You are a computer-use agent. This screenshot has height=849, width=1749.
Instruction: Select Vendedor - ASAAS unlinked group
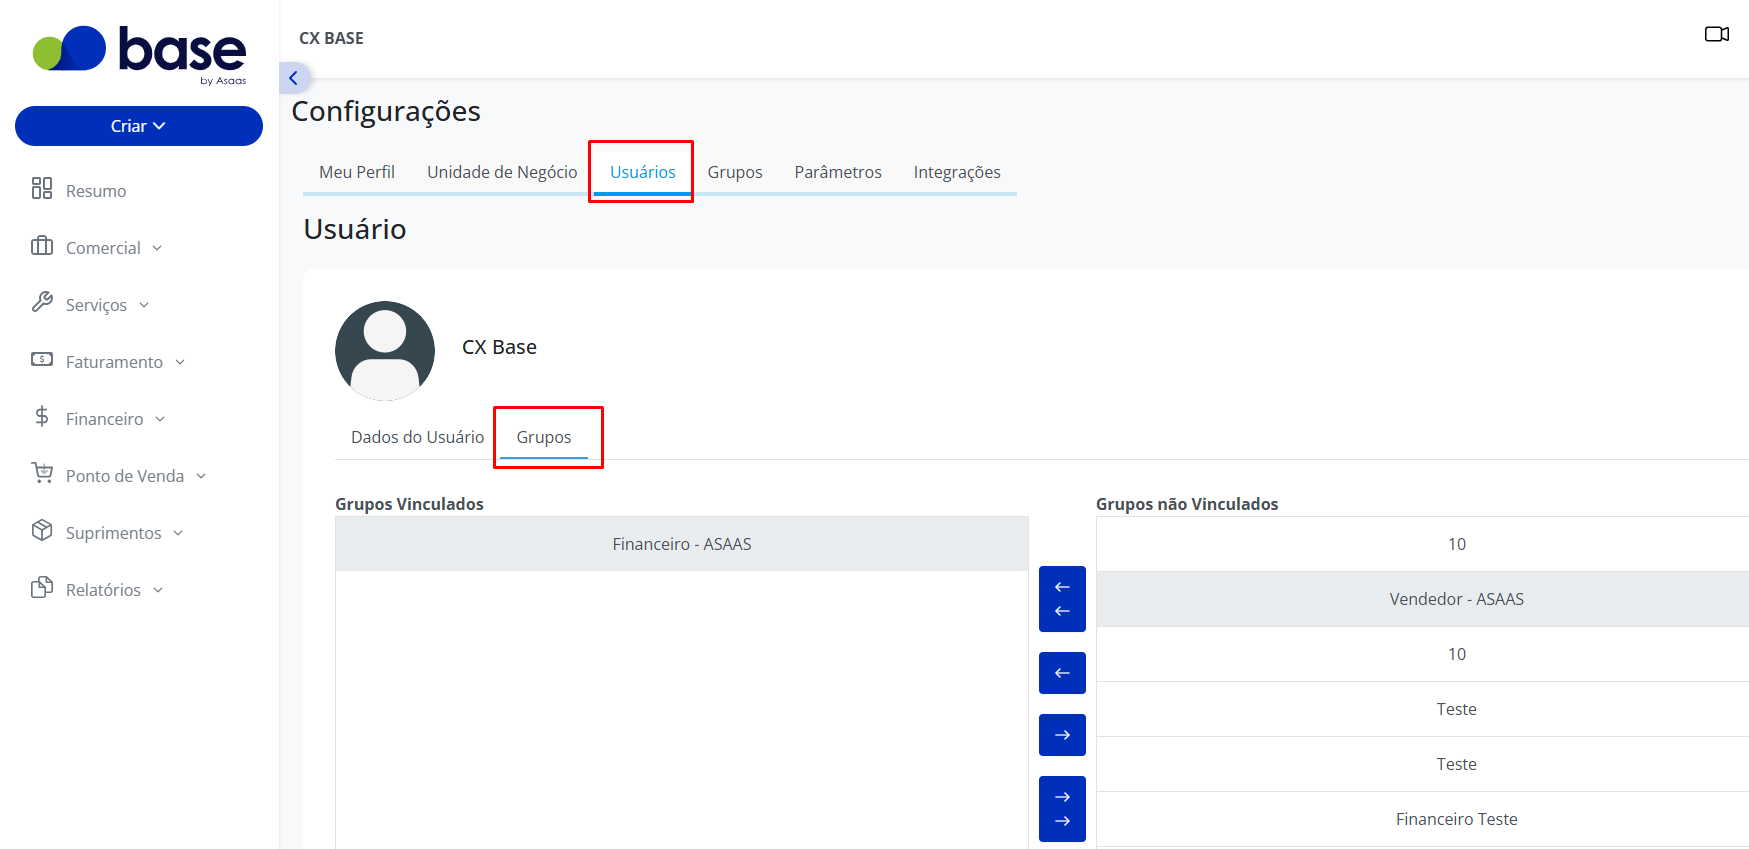click(1423, 599)
